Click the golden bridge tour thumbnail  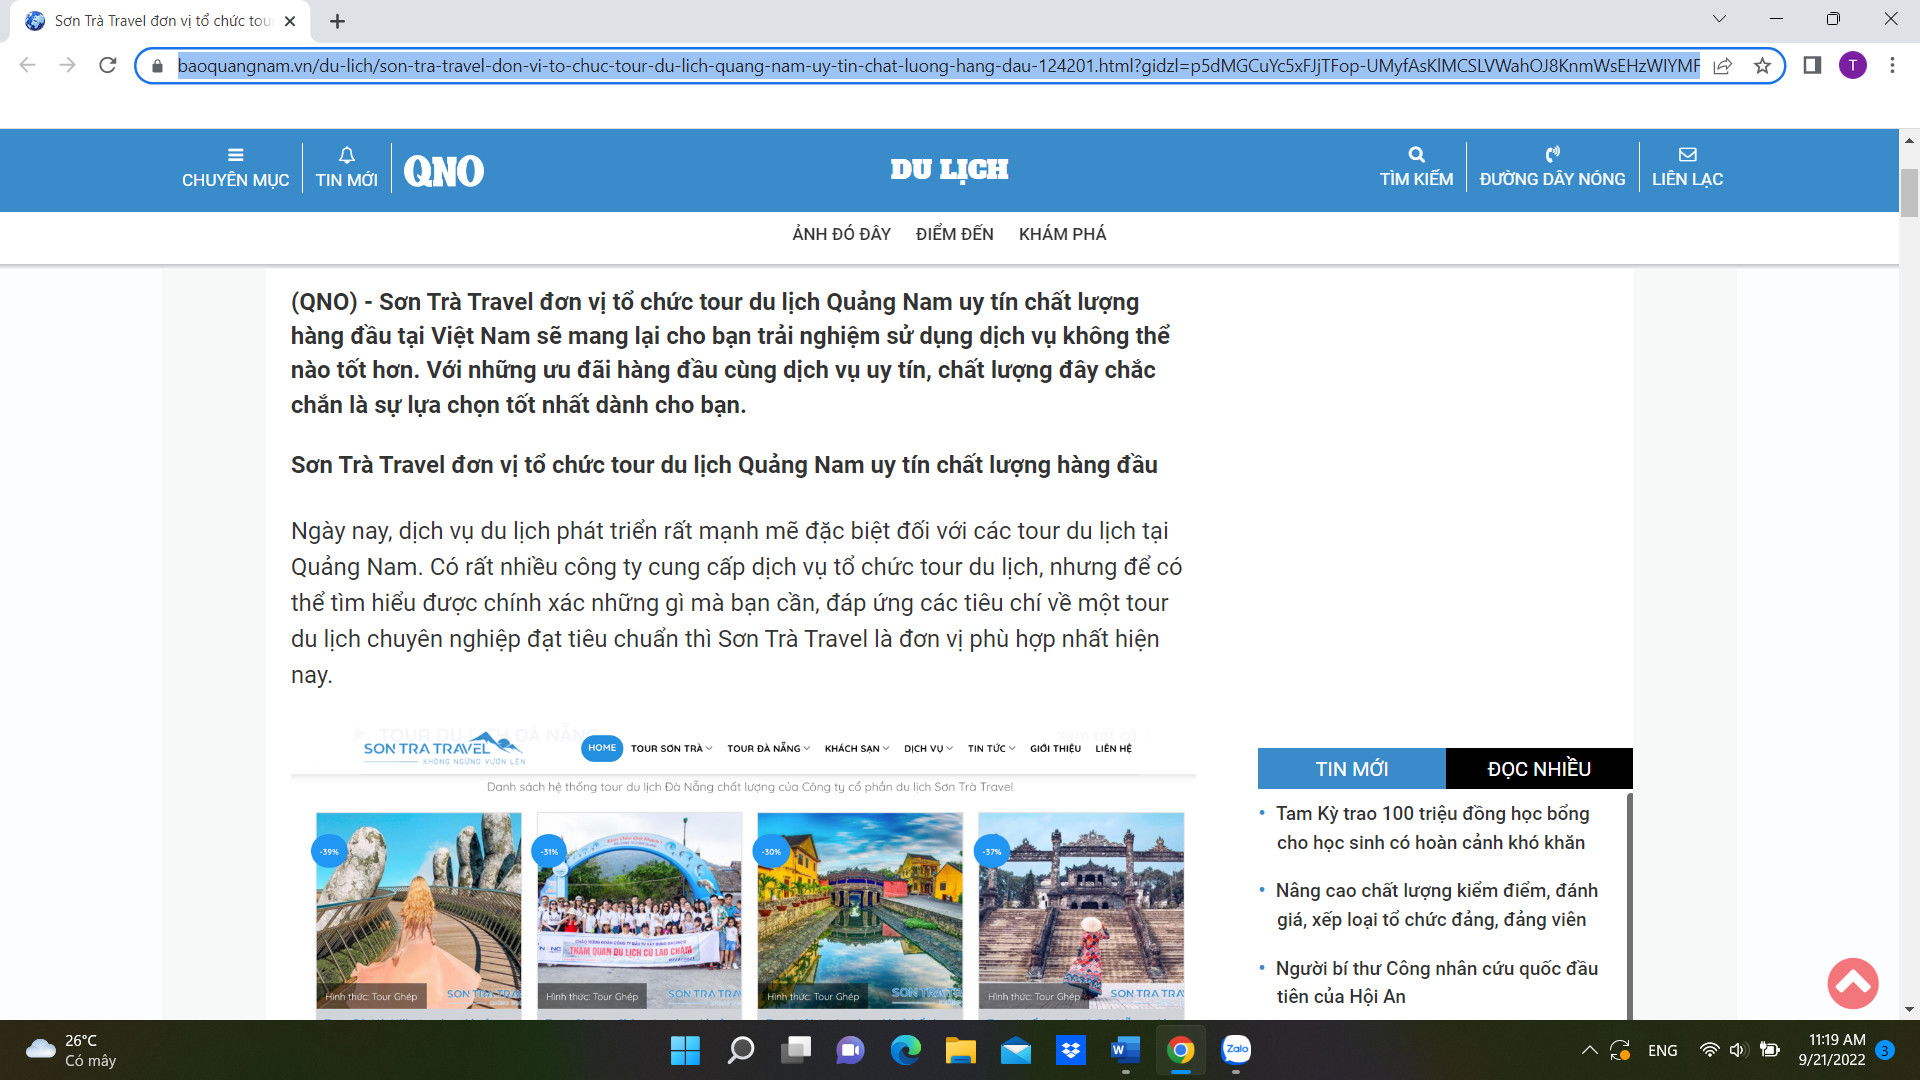(x=418, y=910)
